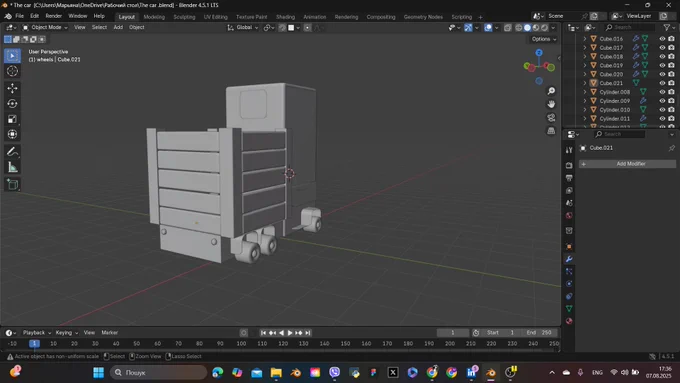The height and width of the screenshot is (383, 680).
Task: Select the Measure tool
Action: click(12, 167)
